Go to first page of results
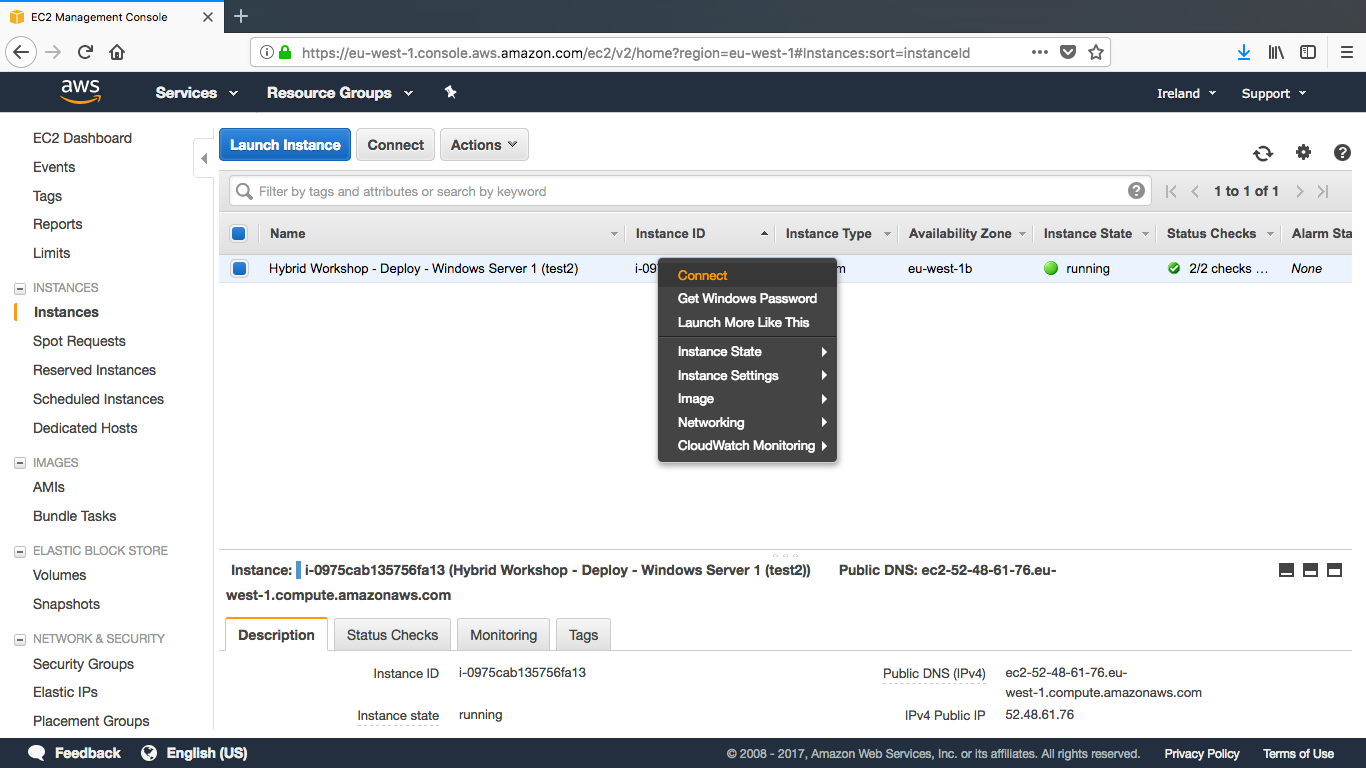This screenshot has height=768, width=1366. tap(1171, 191)
